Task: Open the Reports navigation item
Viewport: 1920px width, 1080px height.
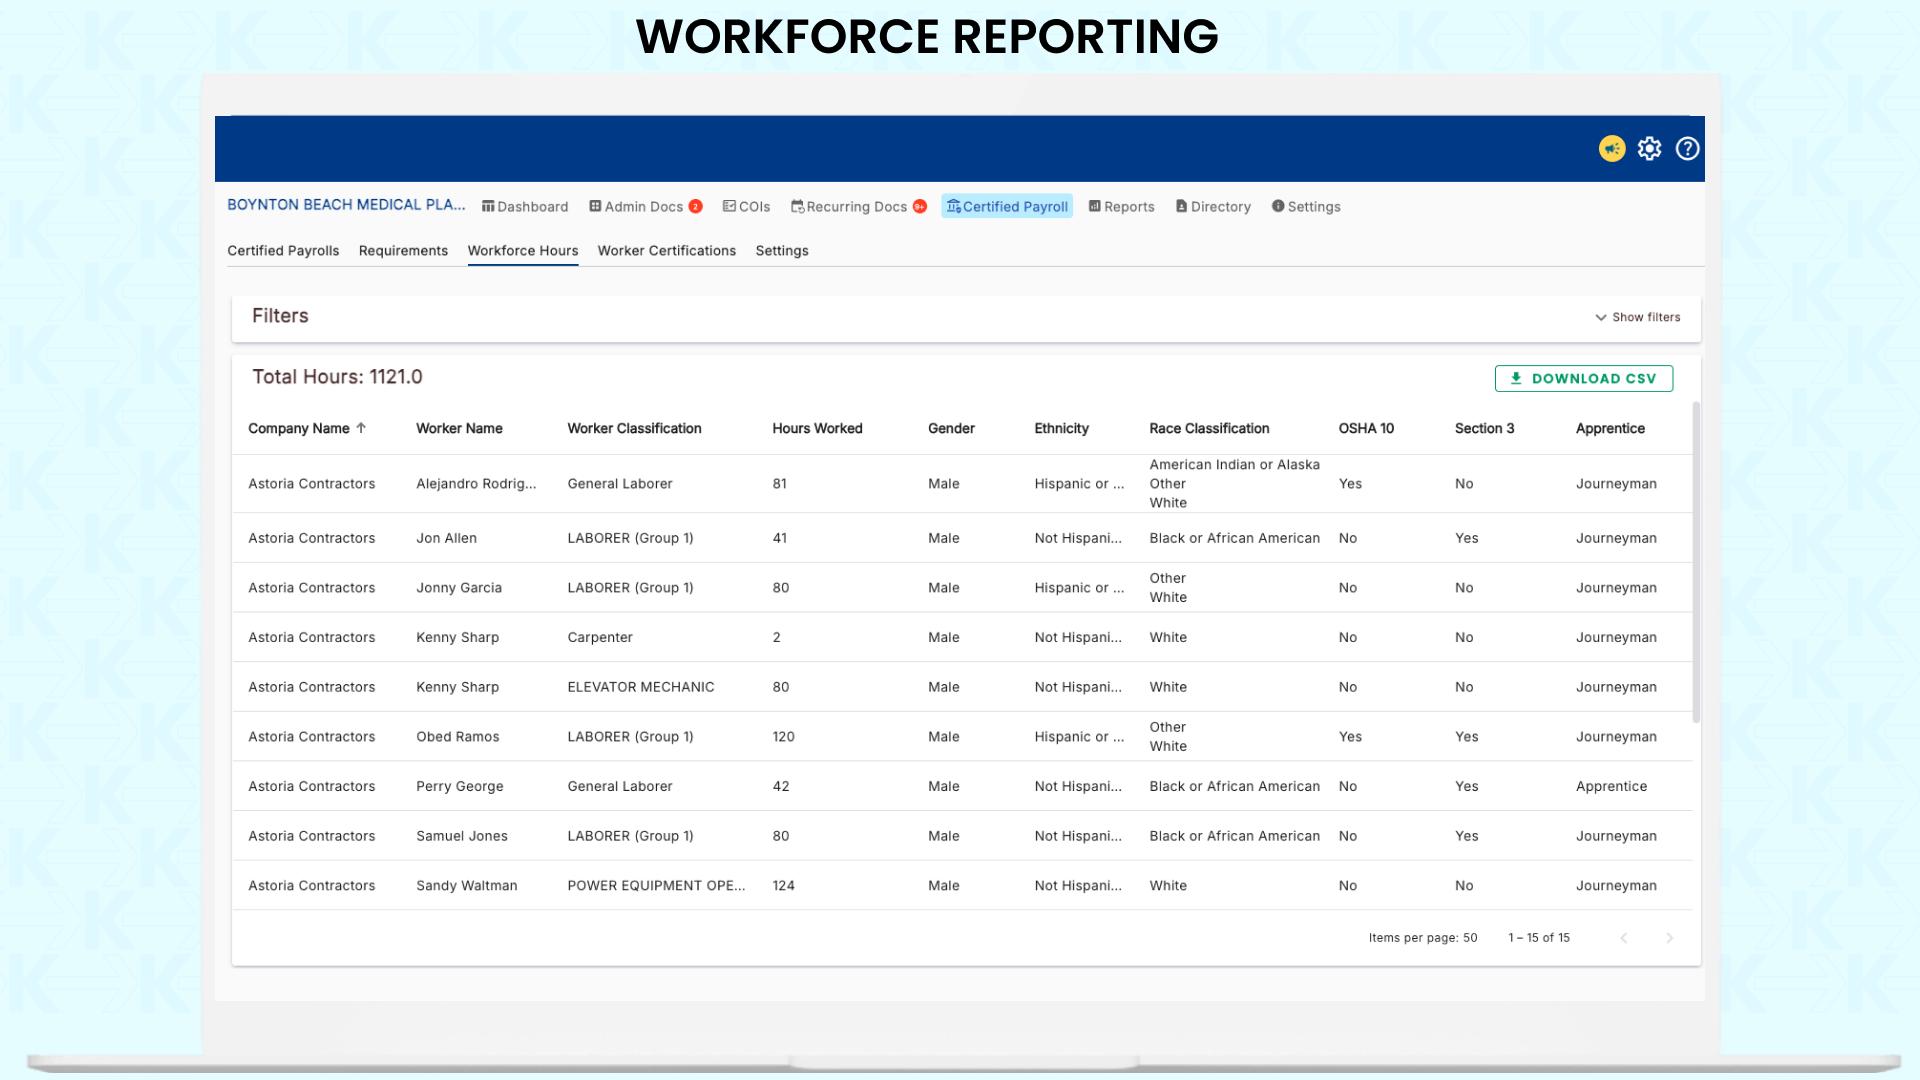Action: coord(1122,207)
